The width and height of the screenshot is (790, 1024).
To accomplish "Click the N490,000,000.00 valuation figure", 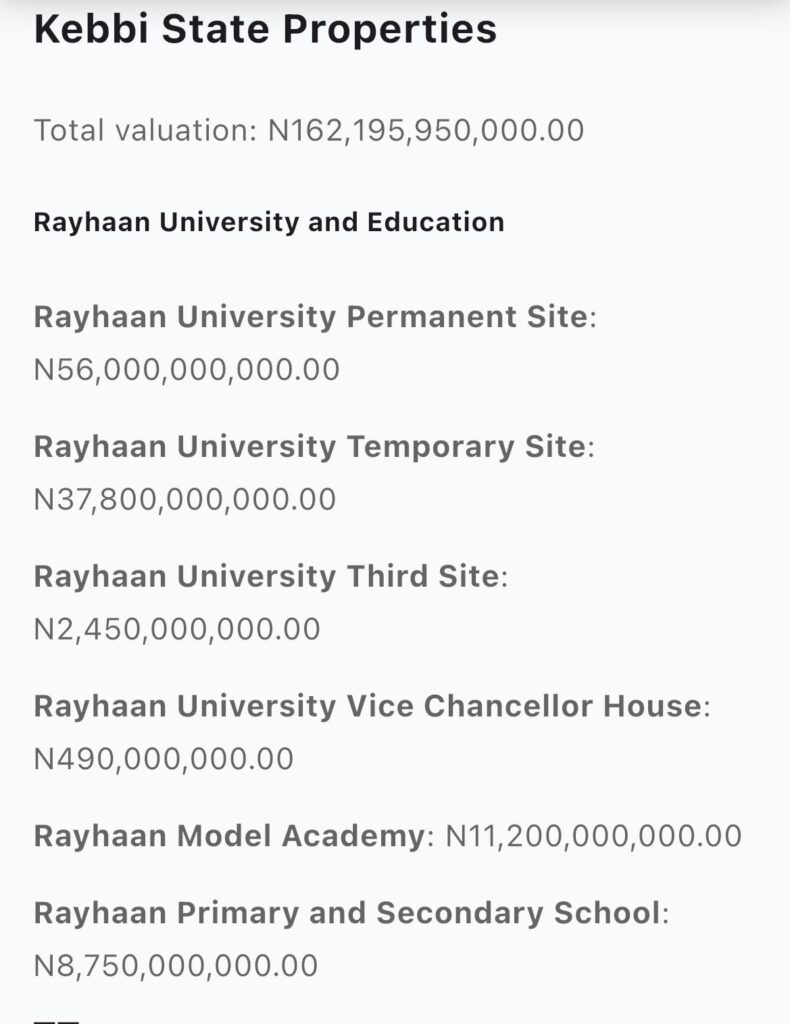I will coord(164,759).
